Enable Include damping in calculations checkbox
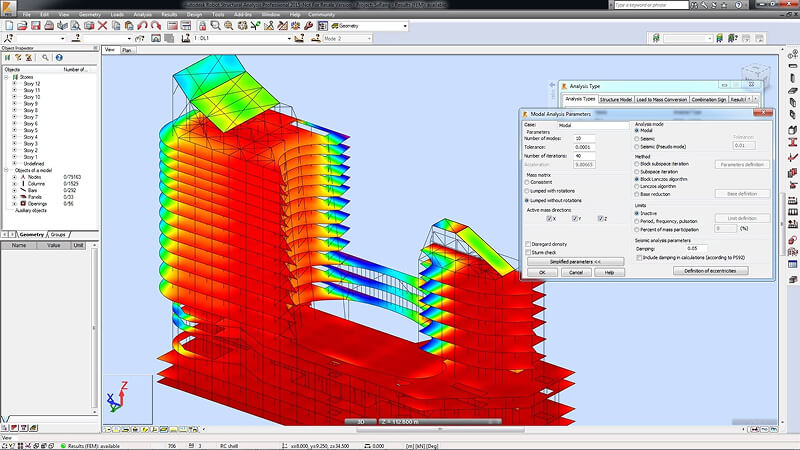Viewport: 800px width, 450px height. (x=639, y=258)
